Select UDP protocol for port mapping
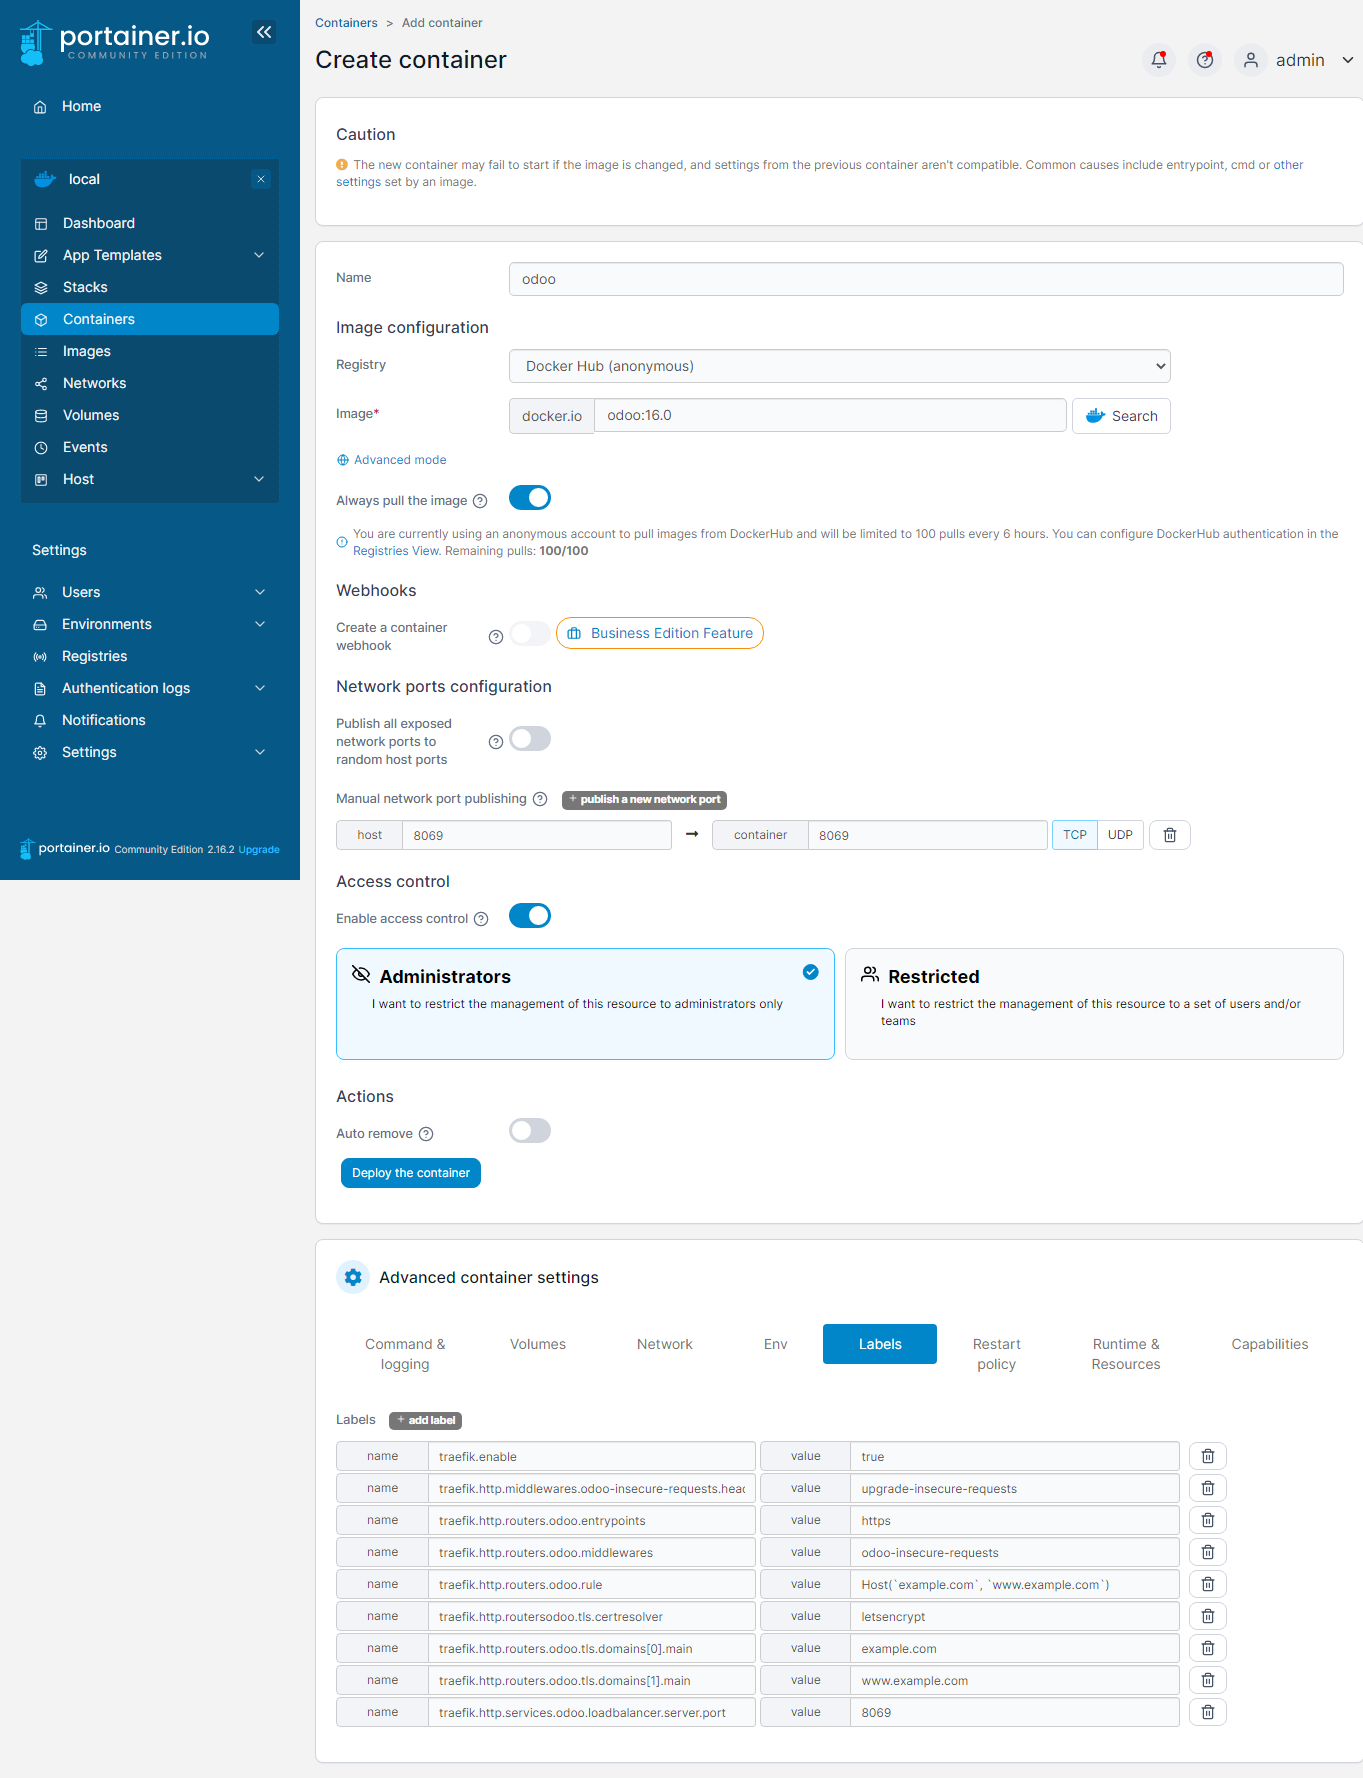 [1120, 835]
